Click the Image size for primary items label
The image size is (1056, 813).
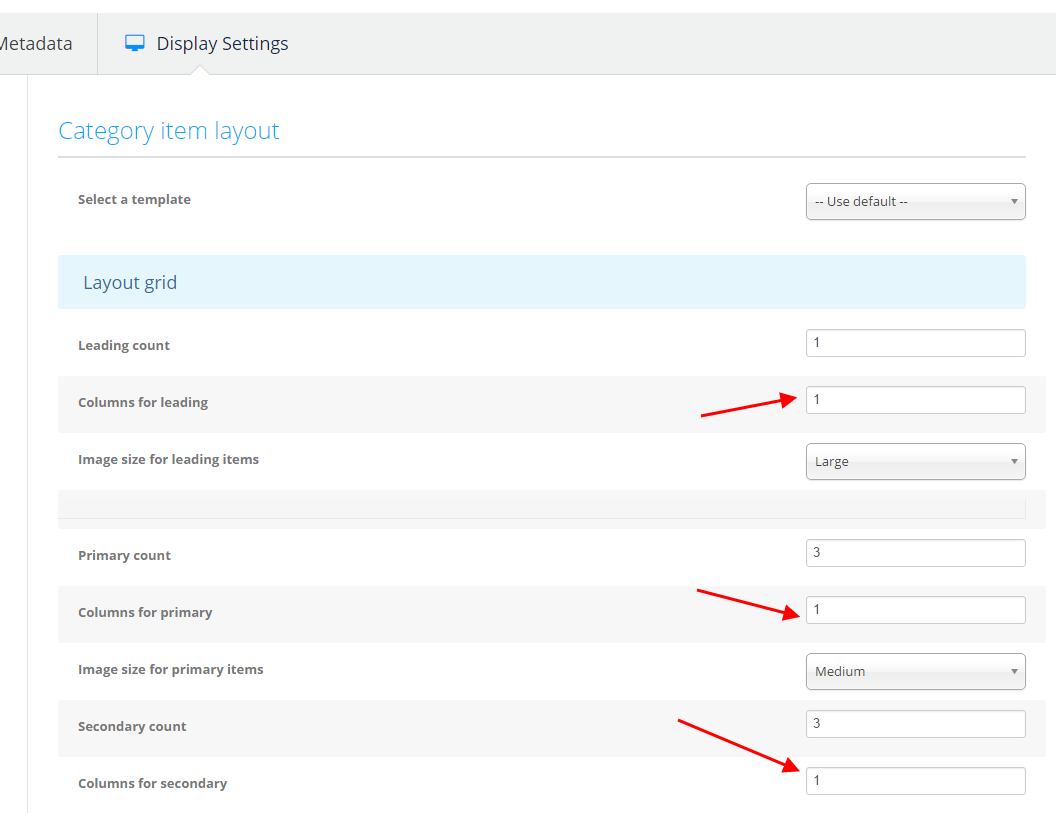170,670
